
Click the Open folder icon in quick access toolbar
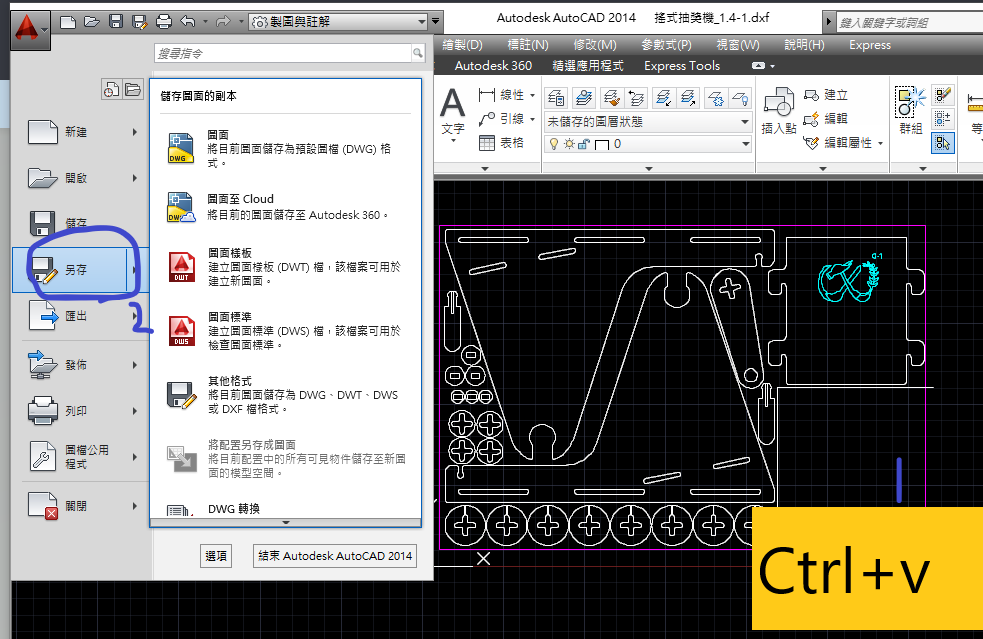point(92,22)
